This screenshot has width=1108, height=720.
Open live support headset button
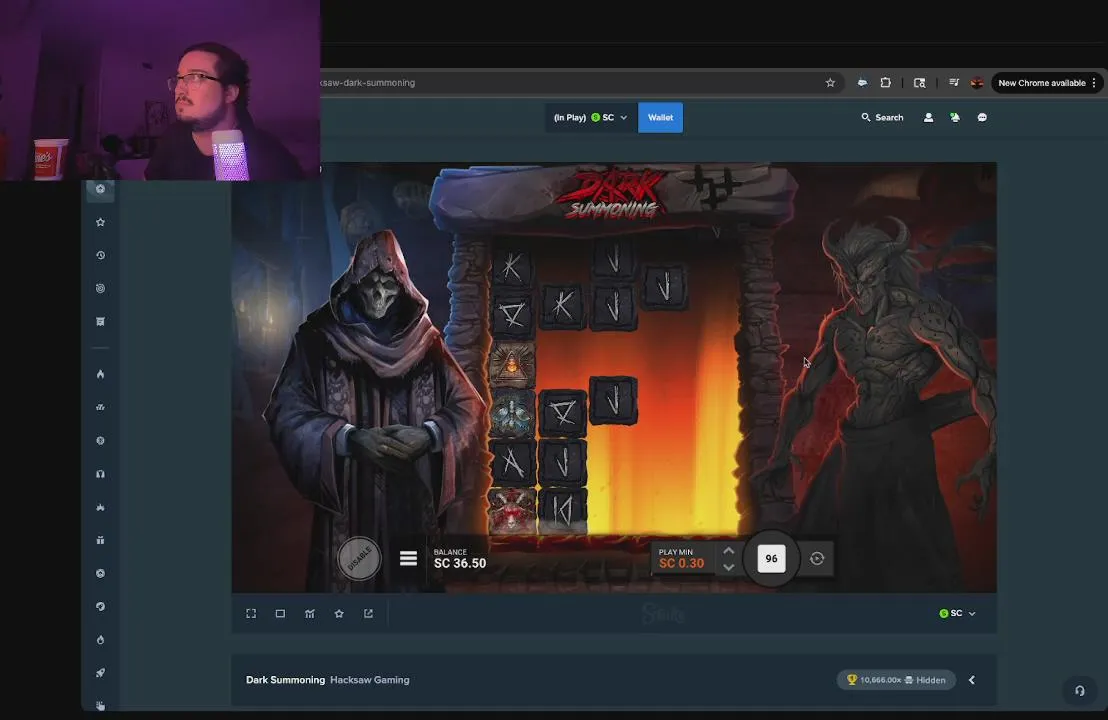pyautogui.click(x=1080, y=690)
